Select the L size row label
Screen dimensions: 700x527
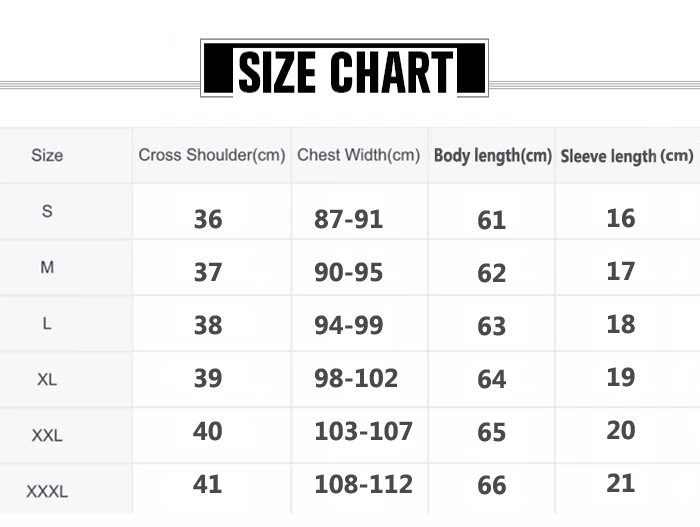[x=47, y=323]
